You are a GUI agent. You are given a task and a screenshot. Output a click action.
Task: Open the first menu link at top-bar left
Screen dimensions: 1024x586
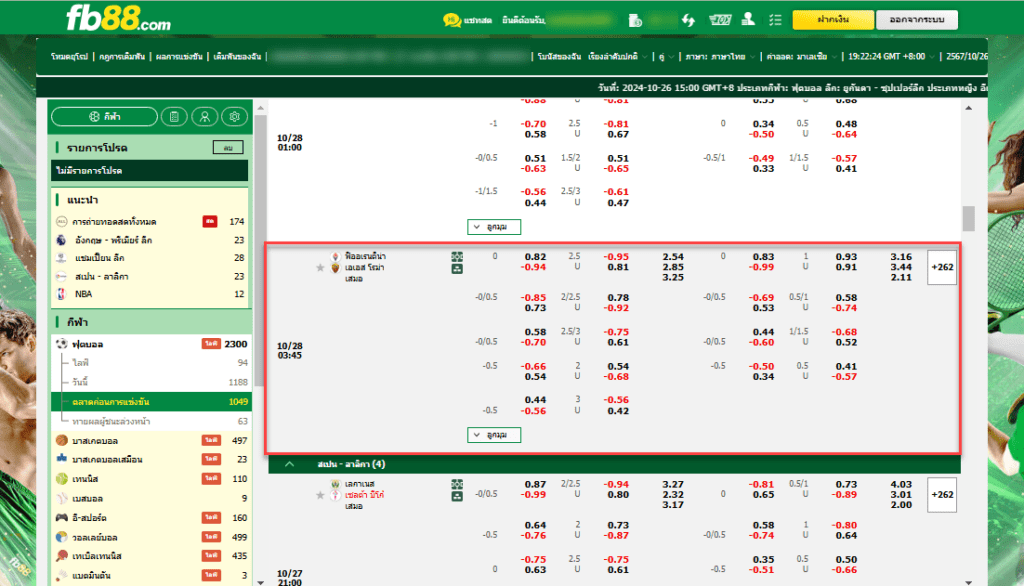pos(69,57)
